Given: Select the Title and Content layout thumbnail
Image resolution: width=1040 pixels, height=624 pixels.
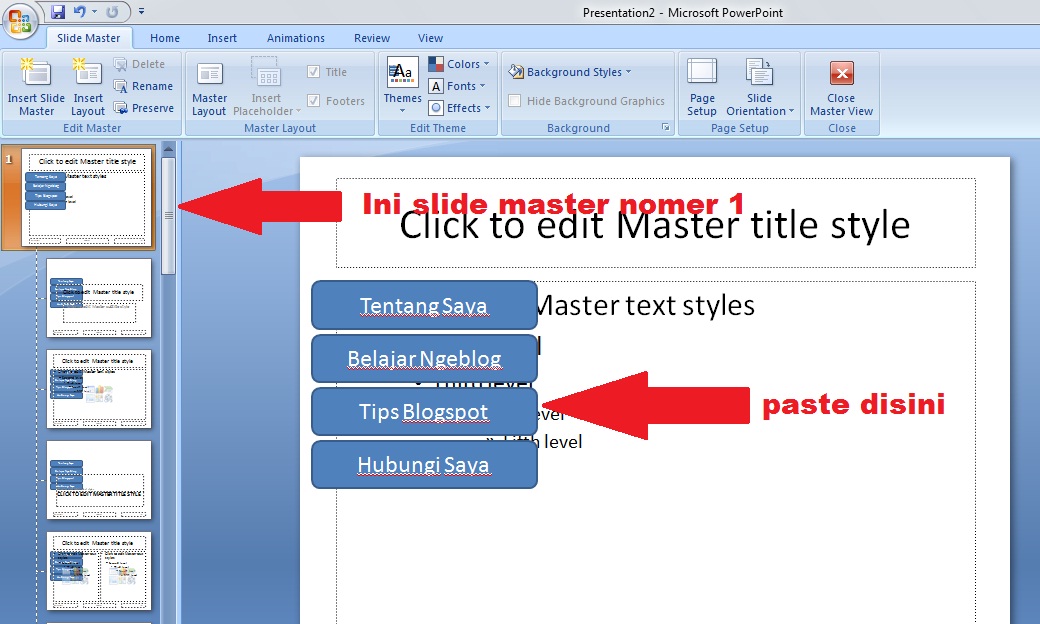Looking at the screenshot, I should pos(99,389).
